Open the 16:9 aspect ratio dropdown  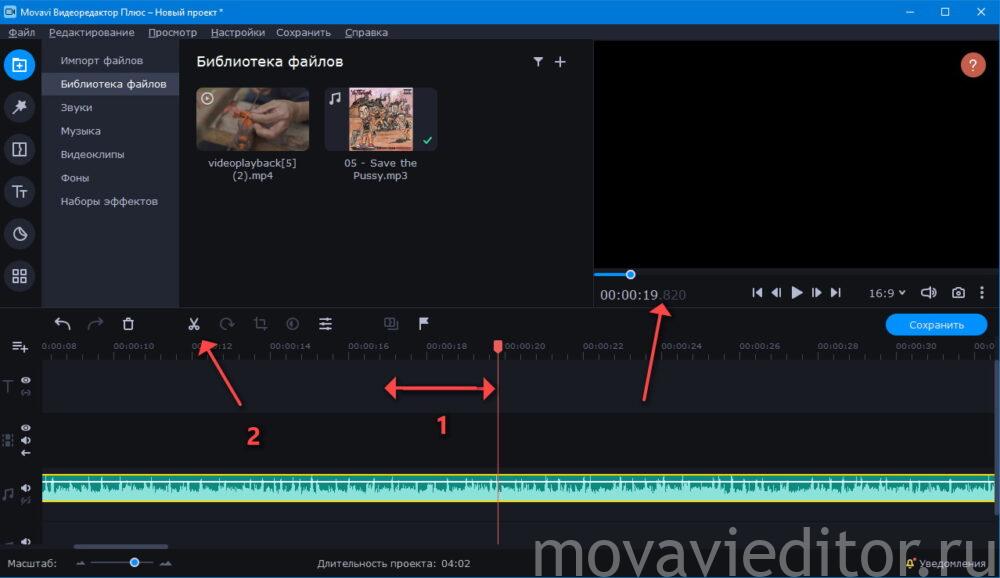(886, 293)
